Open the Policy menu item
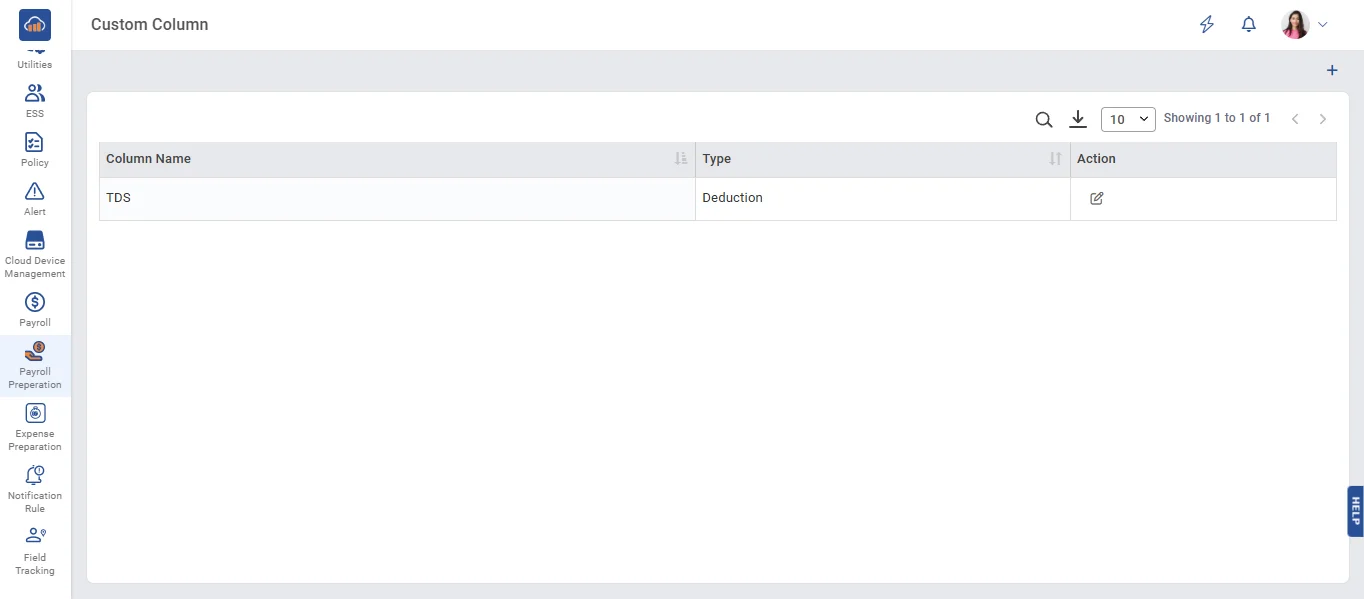The width and height of the screenshot is (1364, 599). (35, 149)
